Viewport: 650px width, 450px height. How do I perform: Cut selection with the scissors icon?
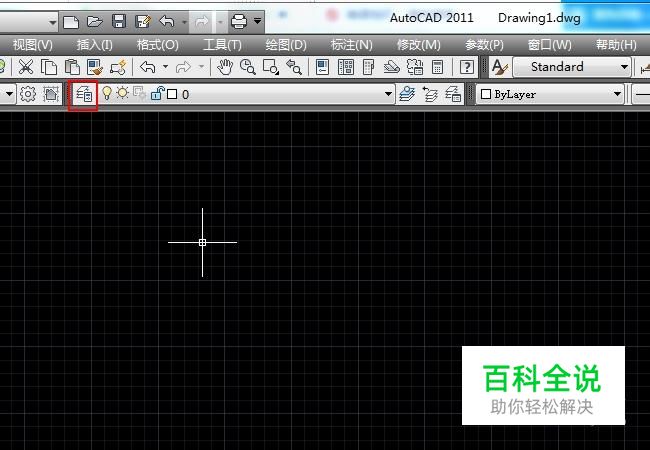(26, 67)
